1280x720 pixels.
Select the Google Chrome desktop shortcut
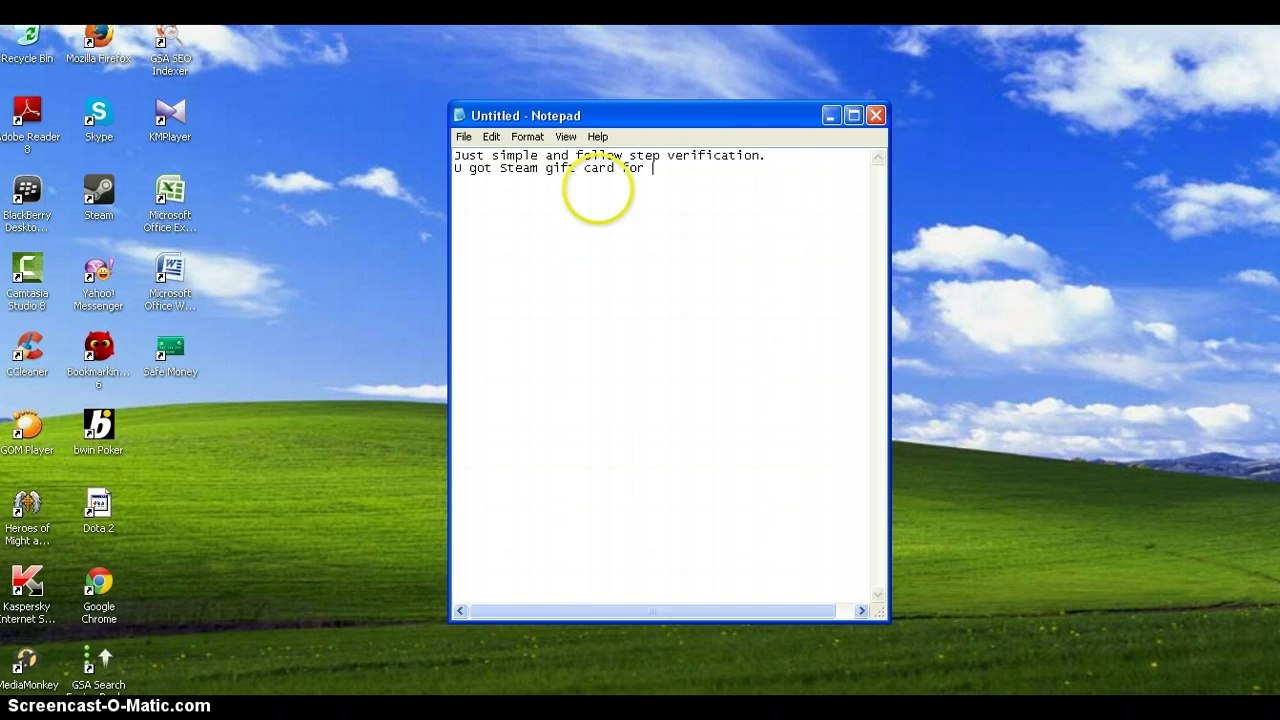pyautogui.click(x=98, y=596)
